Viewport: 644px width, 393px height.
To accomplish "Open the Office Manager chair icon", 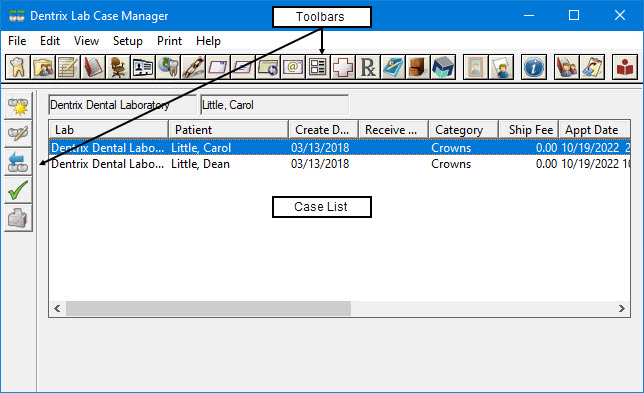I will [x=118, y=67].
